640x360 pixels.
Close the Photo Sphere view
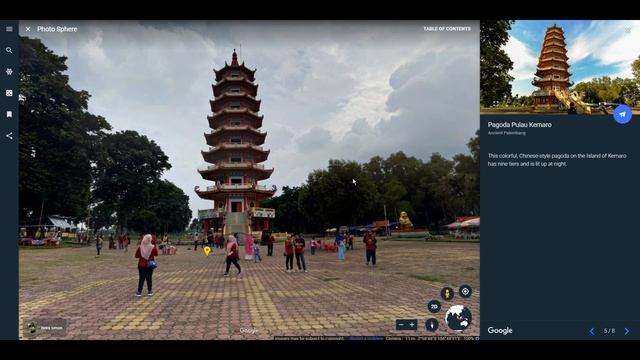(28, 29)
